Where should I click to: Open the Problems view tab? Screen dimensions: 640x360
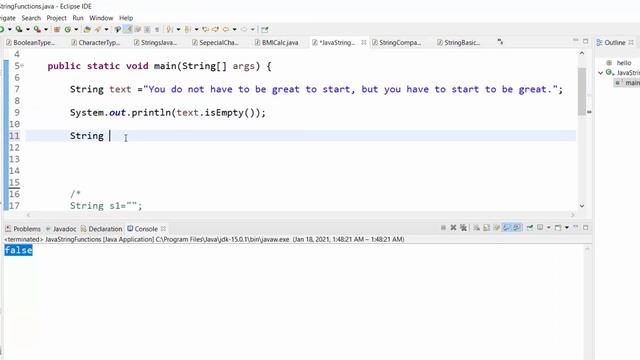click(x=23, y=229)
